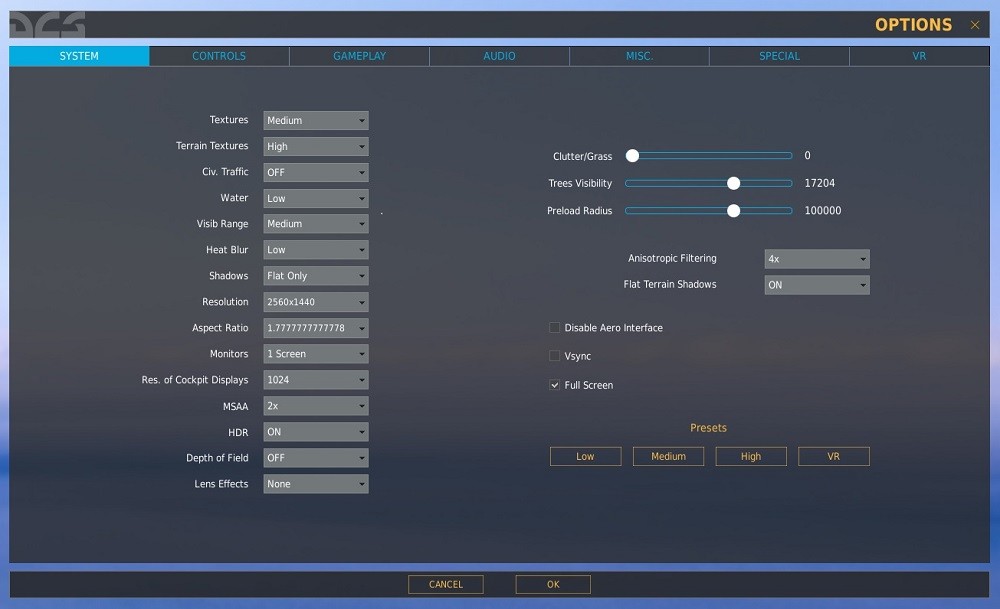Expand the Terrain Textures dropdown

pos(316,147)
